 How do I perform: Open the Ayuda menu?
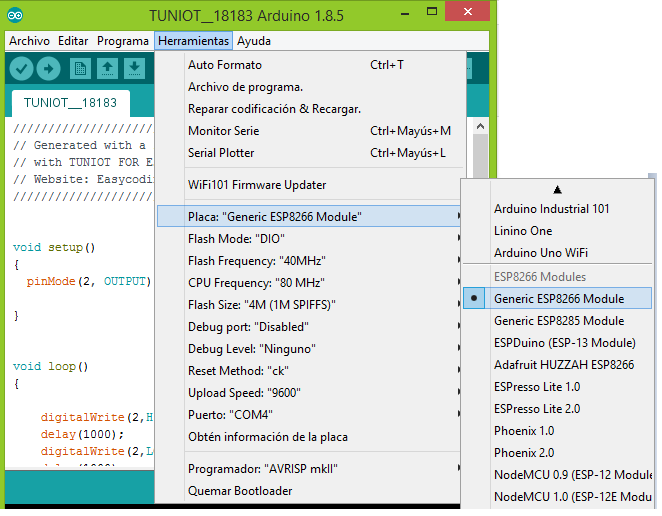point(254,41)
